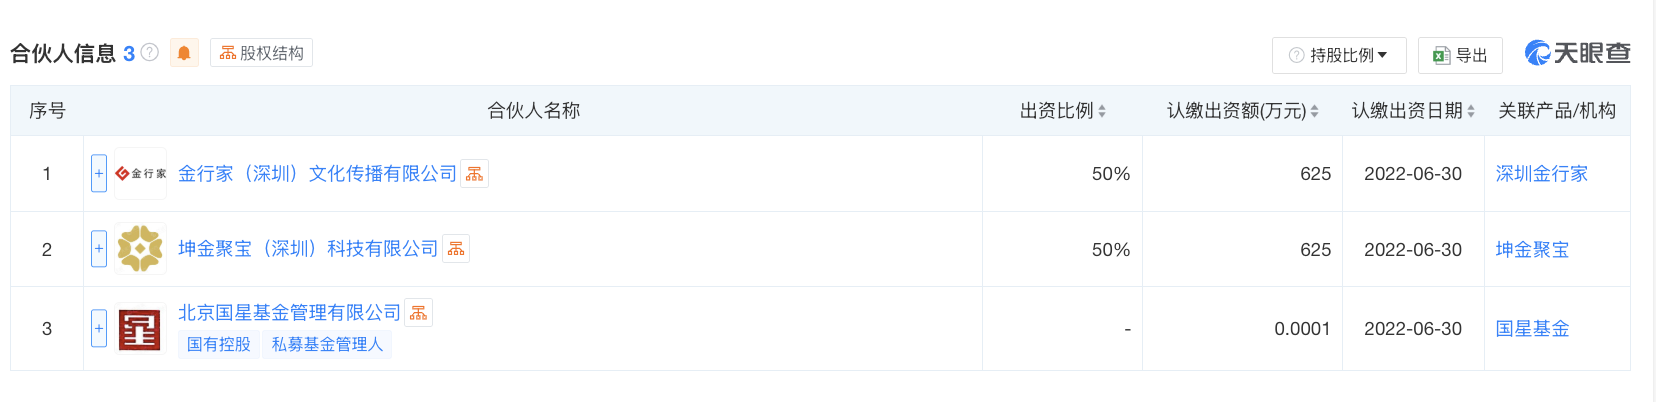Click the orange bell alert icon
This screenshot has width=1656, height=402.
(184, 53)
